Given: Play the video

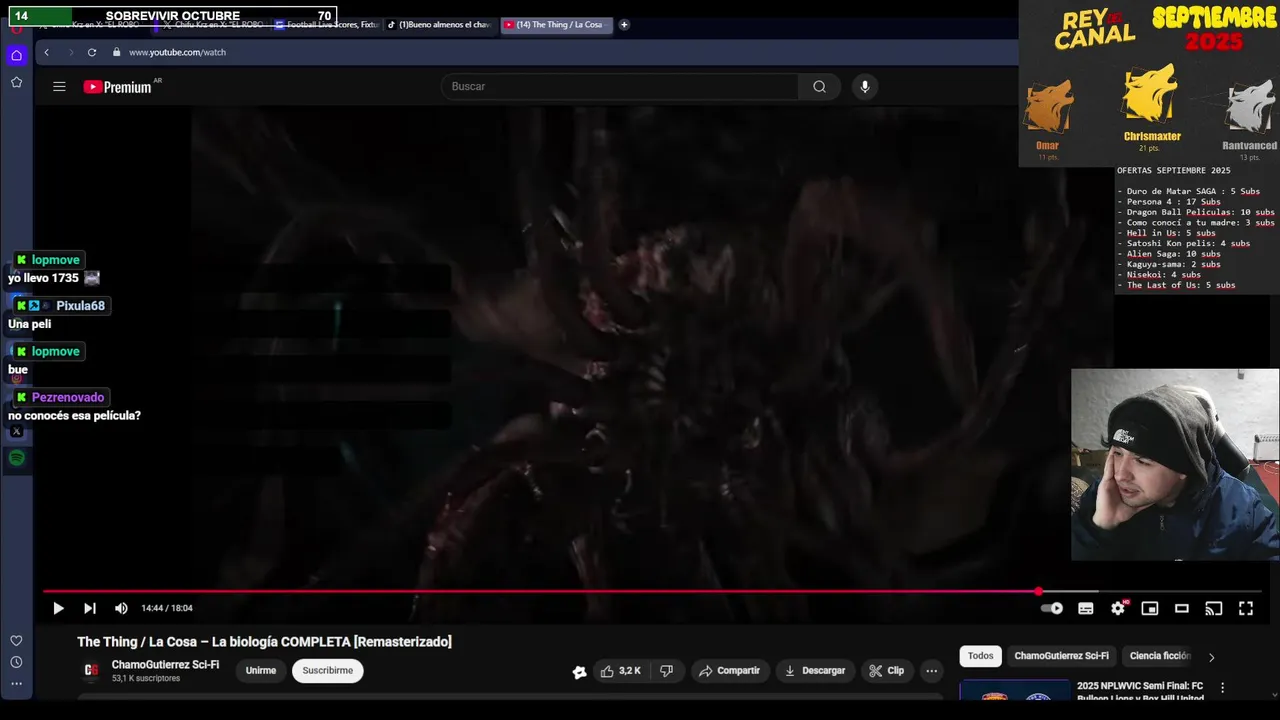Looking at the screenshot, I should [58, 608].
